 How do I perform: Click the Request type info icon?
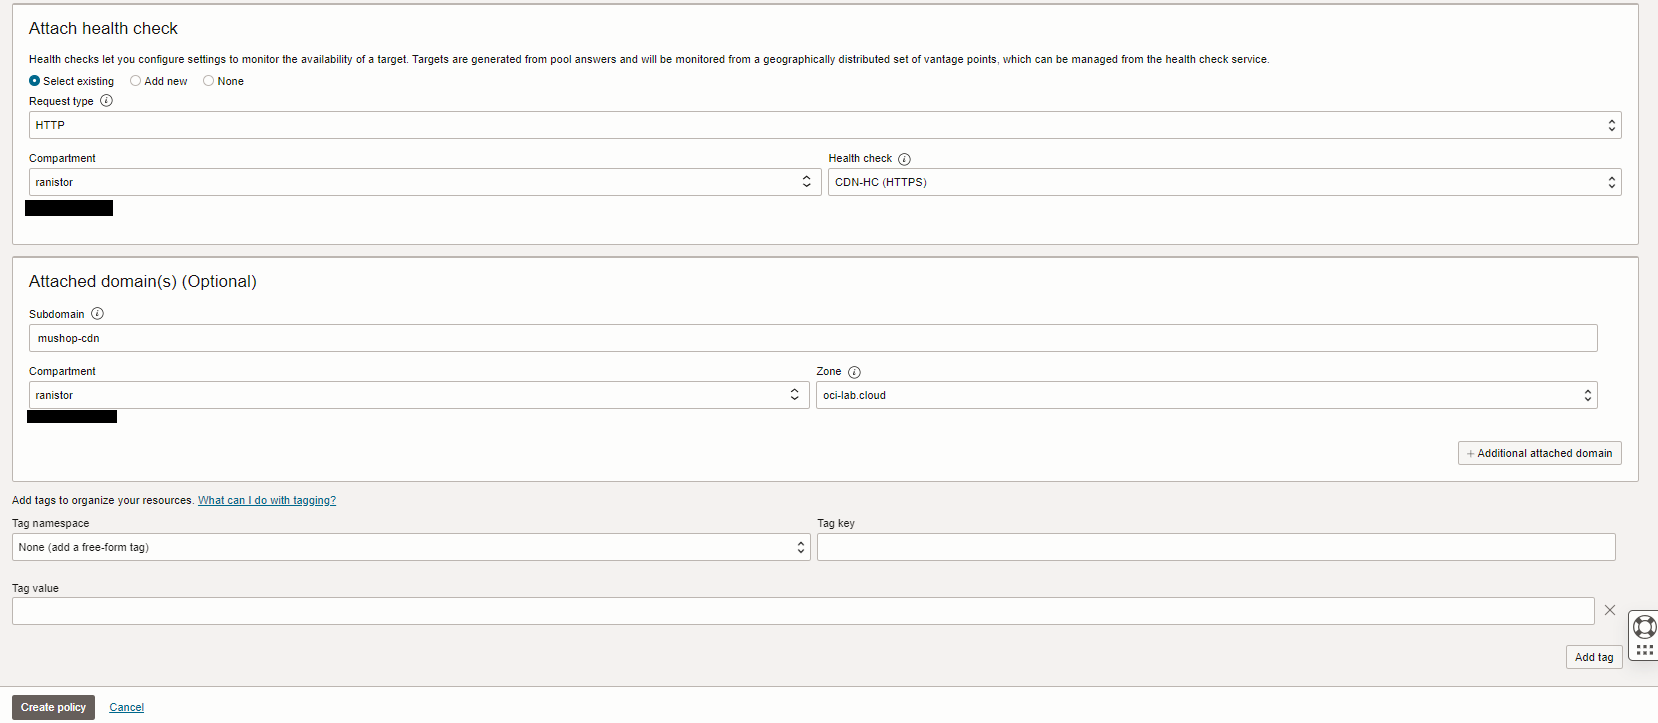[x=106, y=101]
